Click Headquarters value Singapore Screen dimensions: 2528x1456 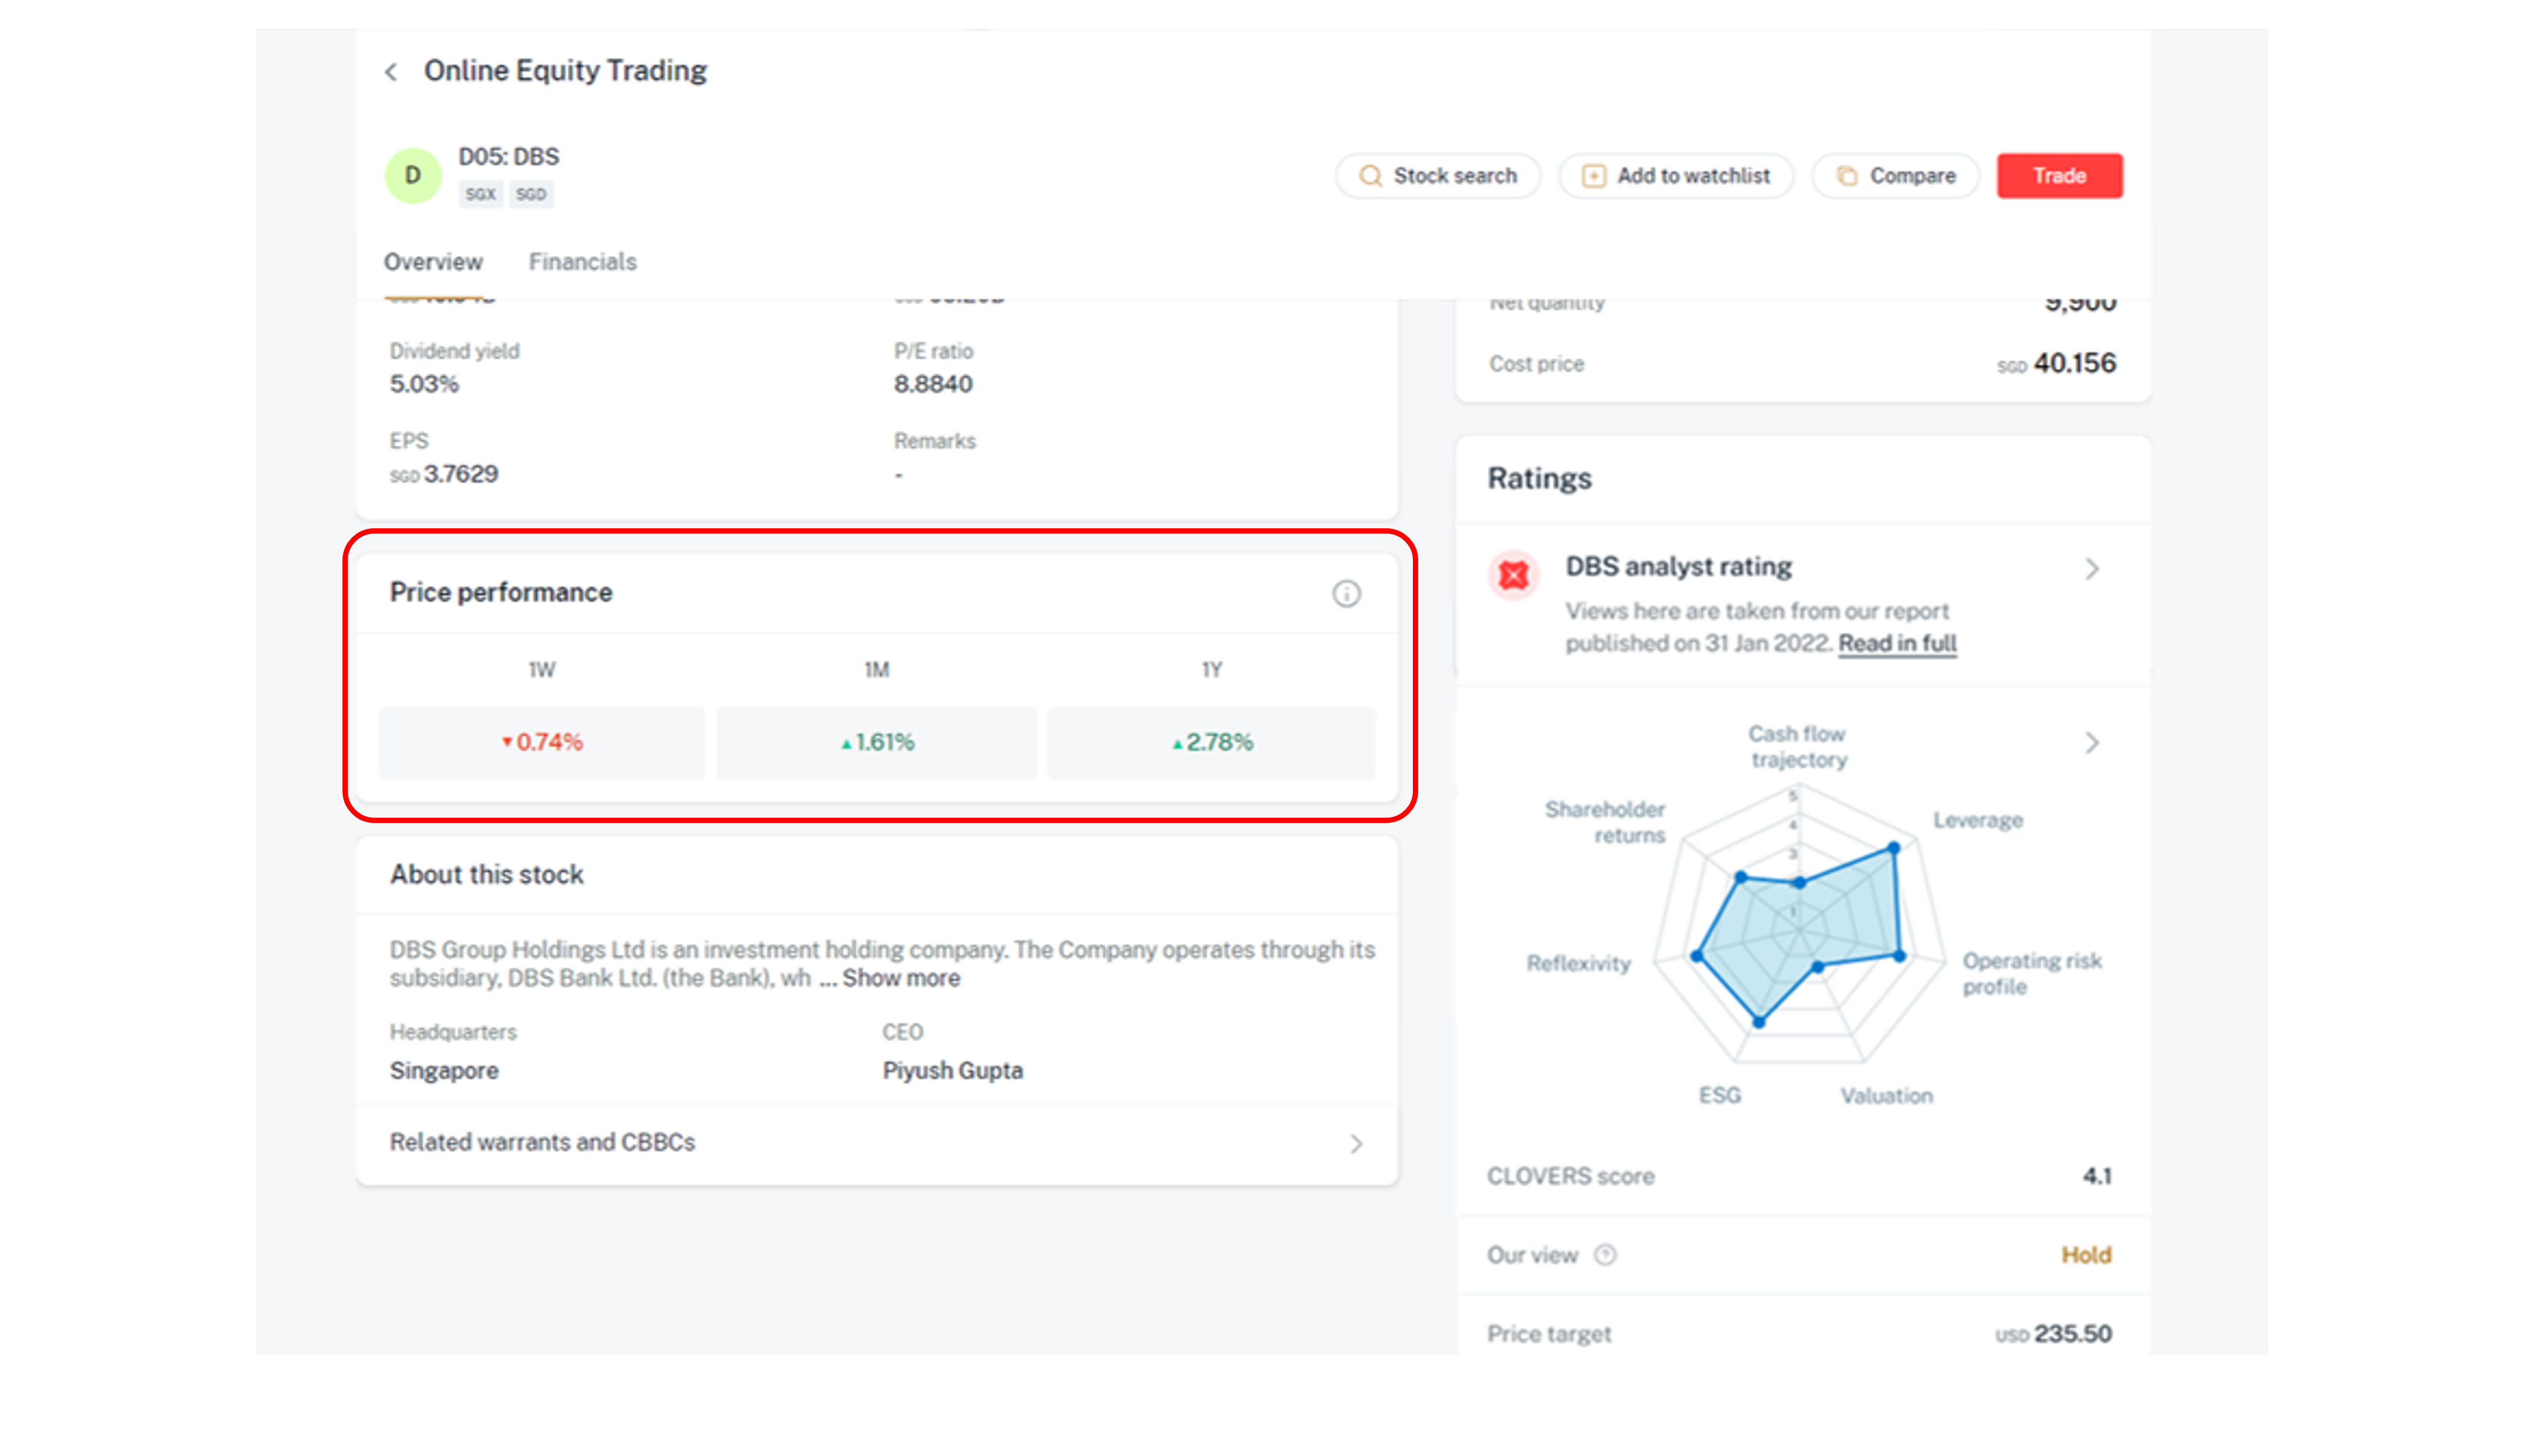coord(444,1071)
